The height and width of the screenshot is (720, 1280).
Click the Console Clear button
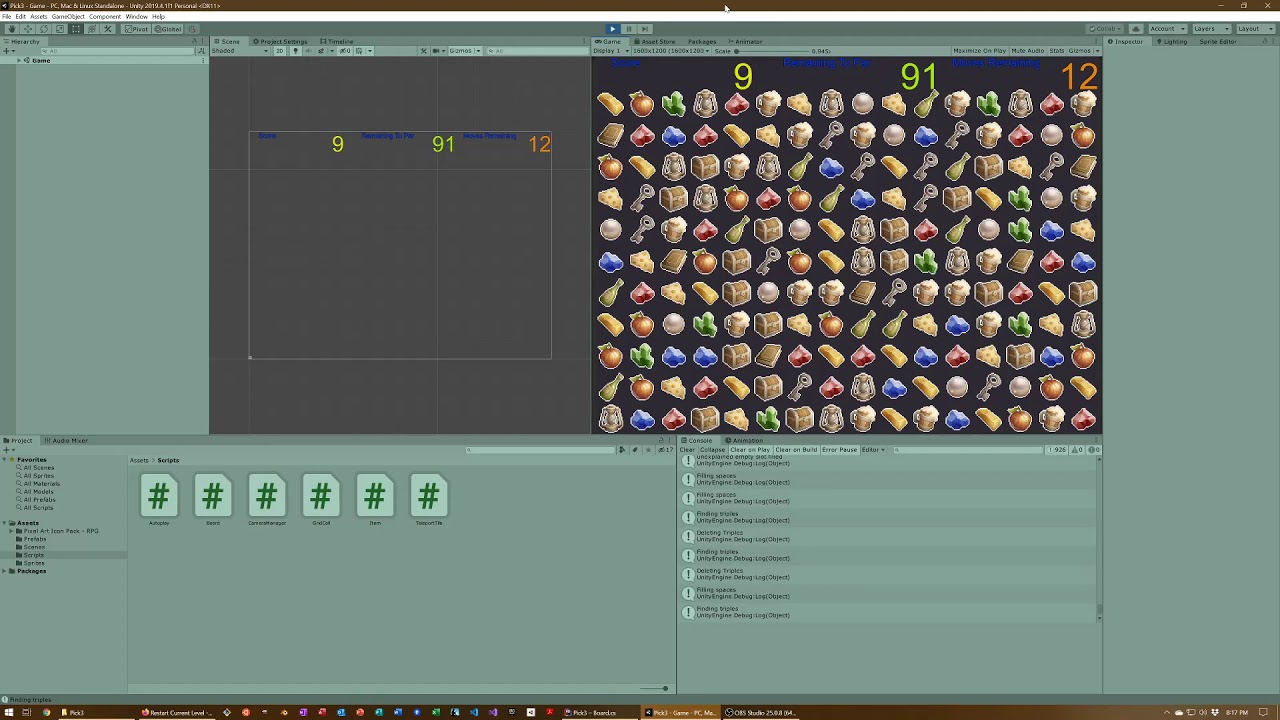point(687,450)
